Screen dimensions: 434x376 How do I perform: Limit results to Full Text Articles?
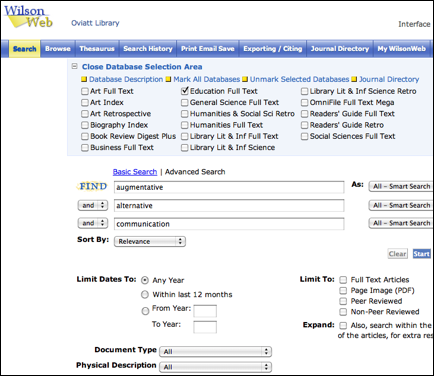coord(343,280)
